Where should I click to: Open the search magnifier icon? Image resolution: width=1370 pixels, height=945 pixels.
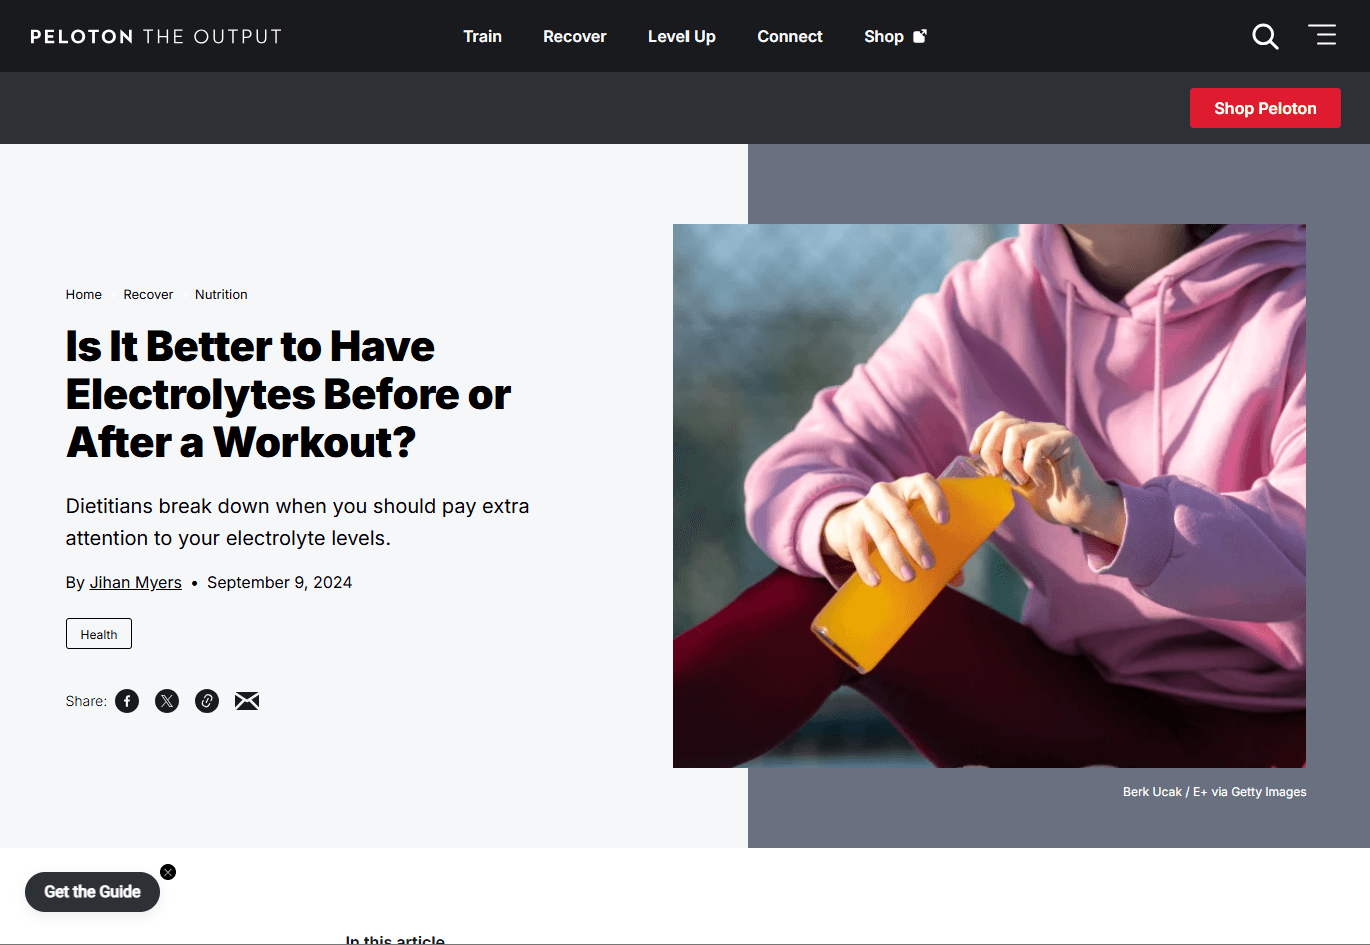click(x=1265, y=37)
